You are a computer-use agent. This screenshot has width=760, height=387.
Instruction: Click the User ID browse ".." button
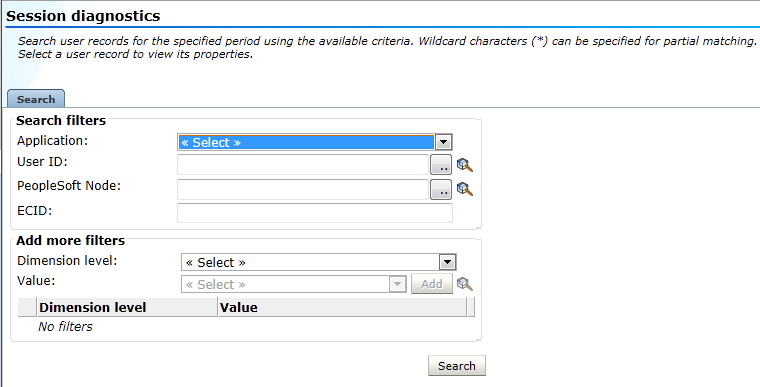point(441,165)
